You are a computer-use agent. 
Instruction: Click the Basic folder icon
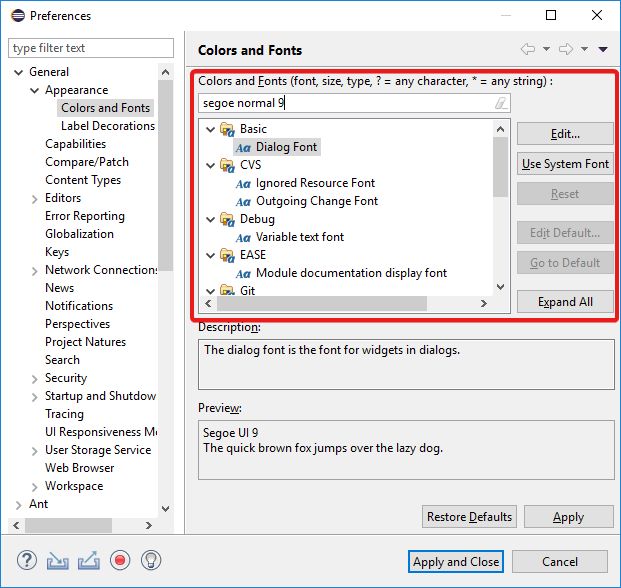point(227,129)
